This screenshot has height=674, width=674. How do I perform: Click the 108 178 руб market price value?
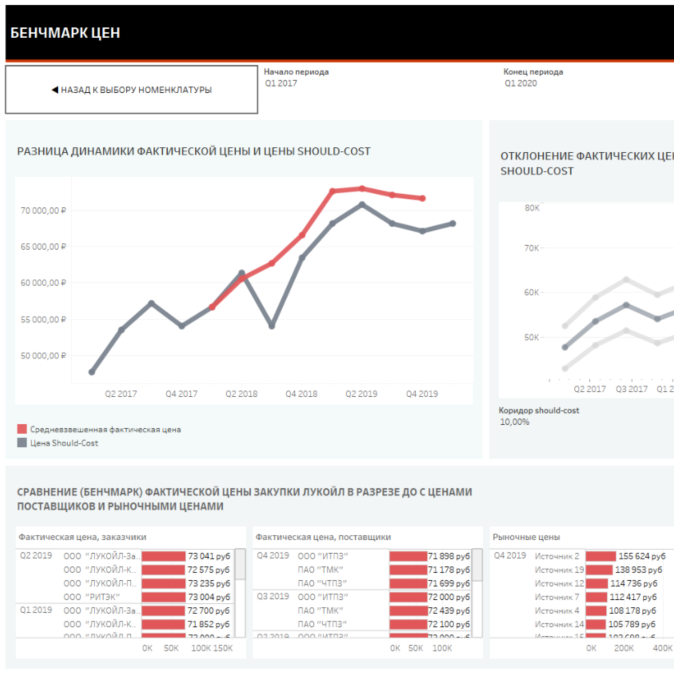coord(632,611)
